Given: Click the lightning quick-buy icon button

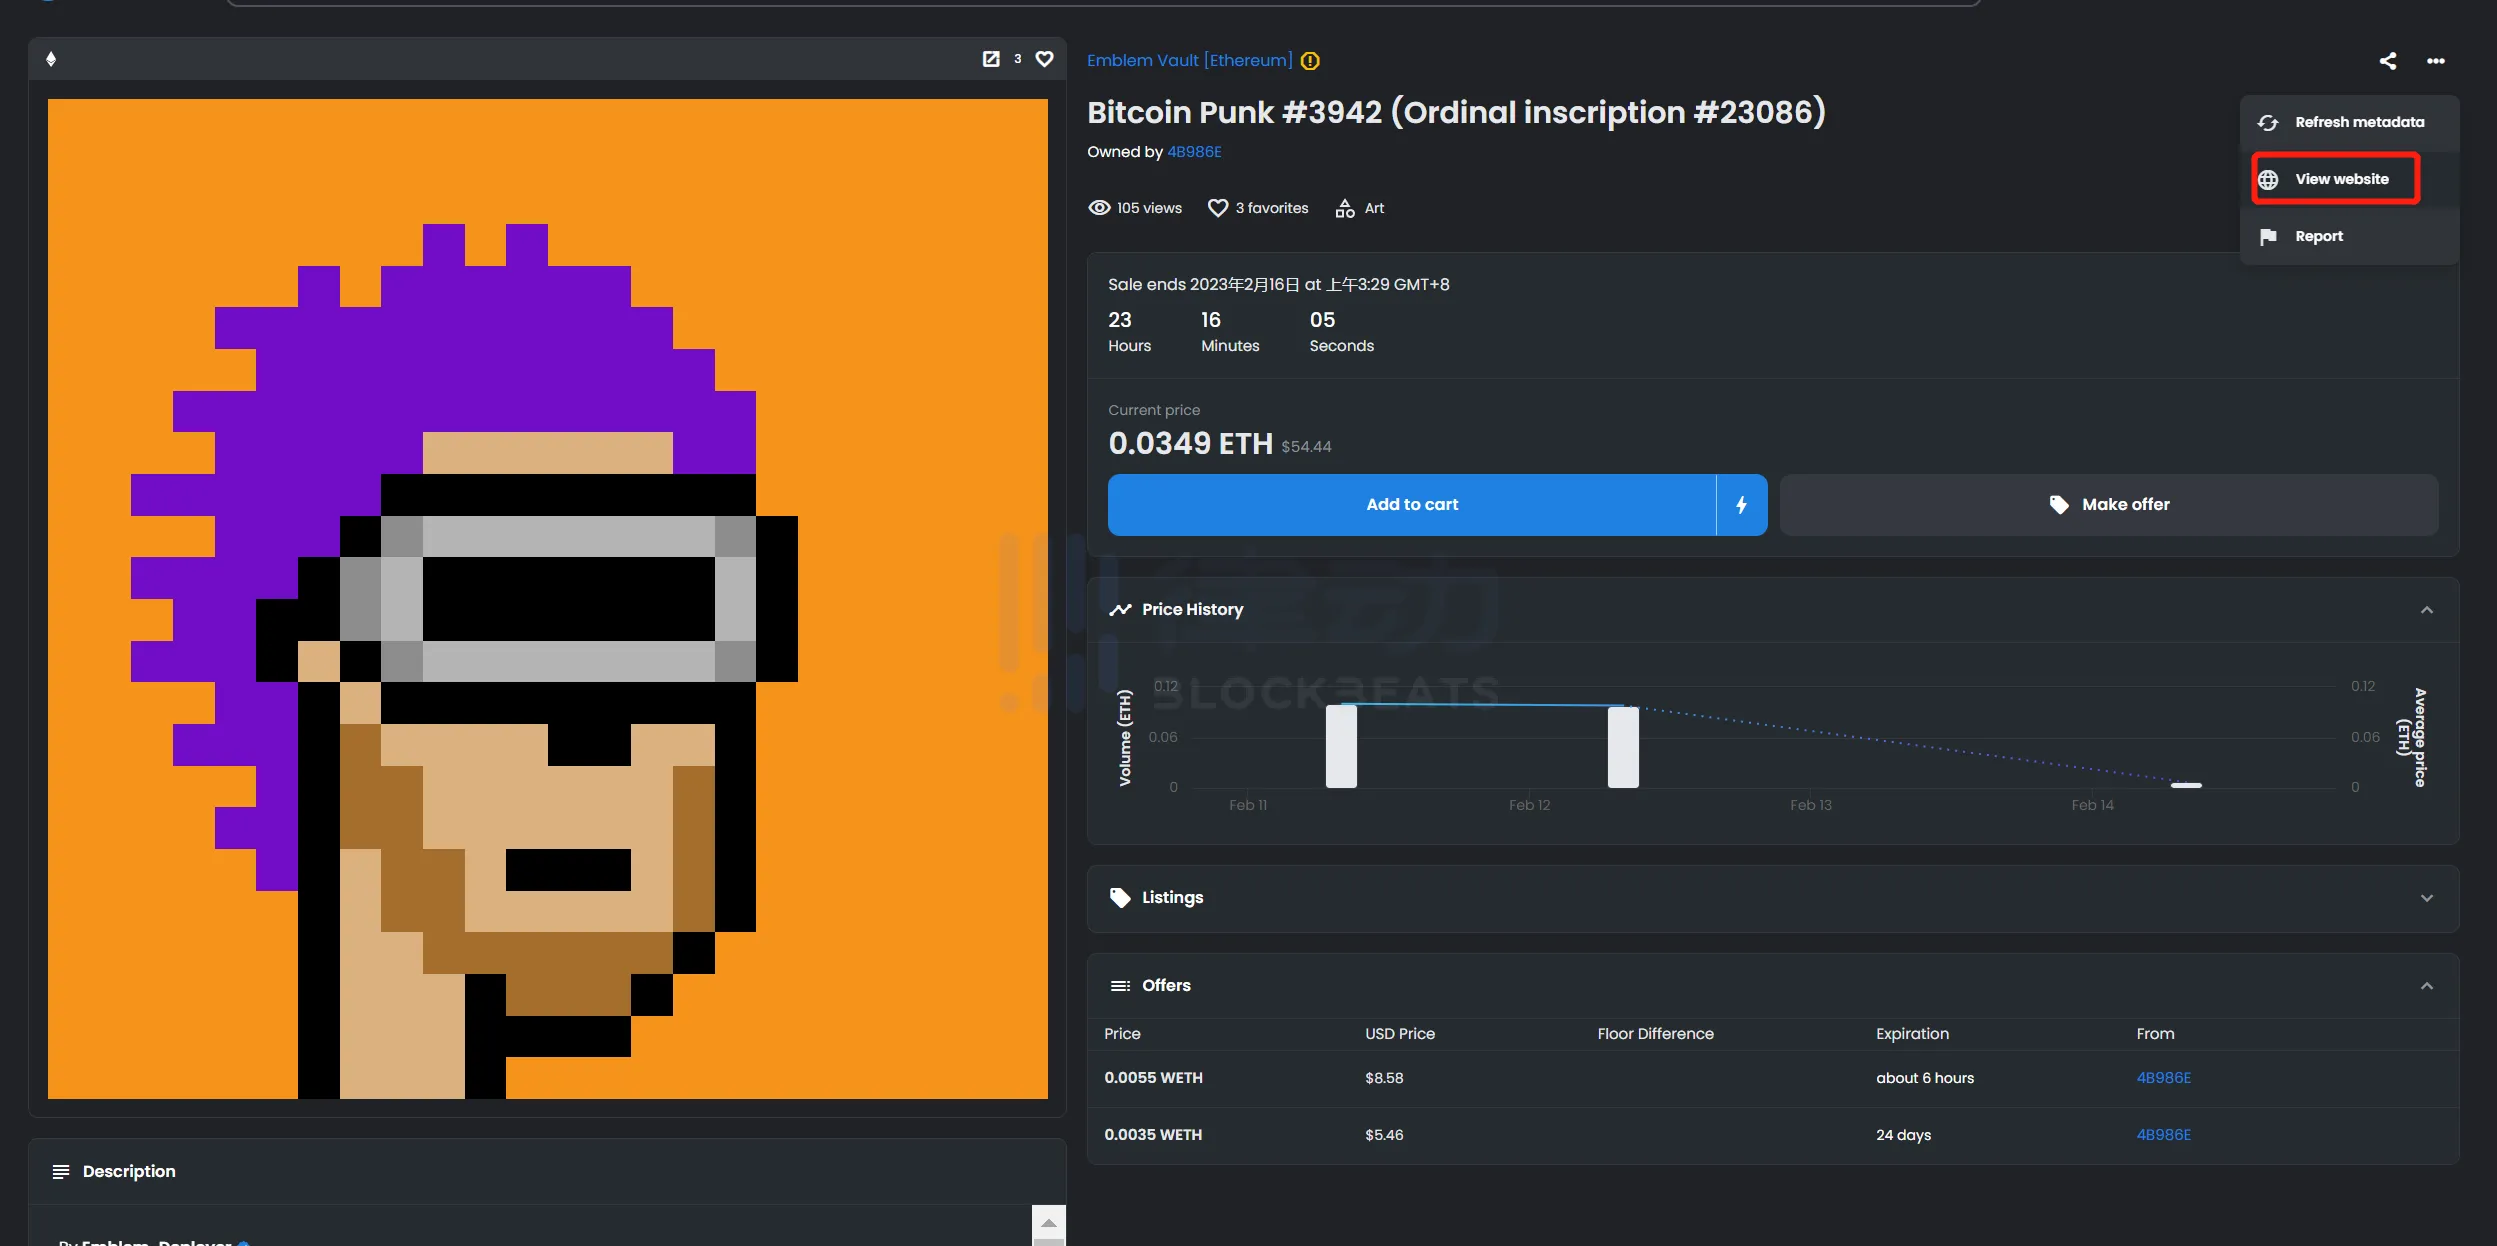Looking at the screenshot, I should (1741, 505).
